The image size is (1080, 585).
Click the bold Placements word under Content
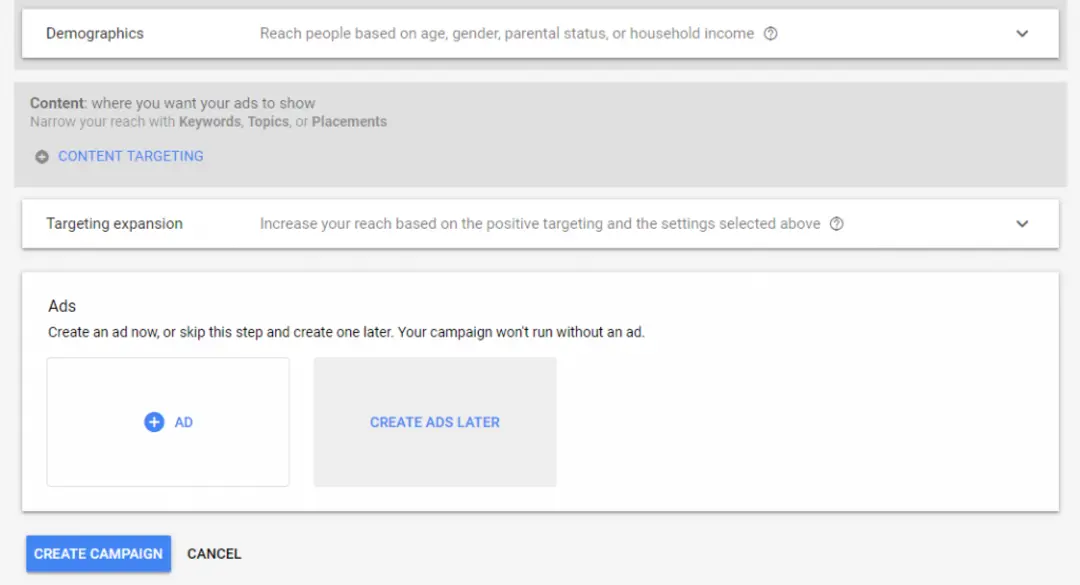tap(349, 122)
